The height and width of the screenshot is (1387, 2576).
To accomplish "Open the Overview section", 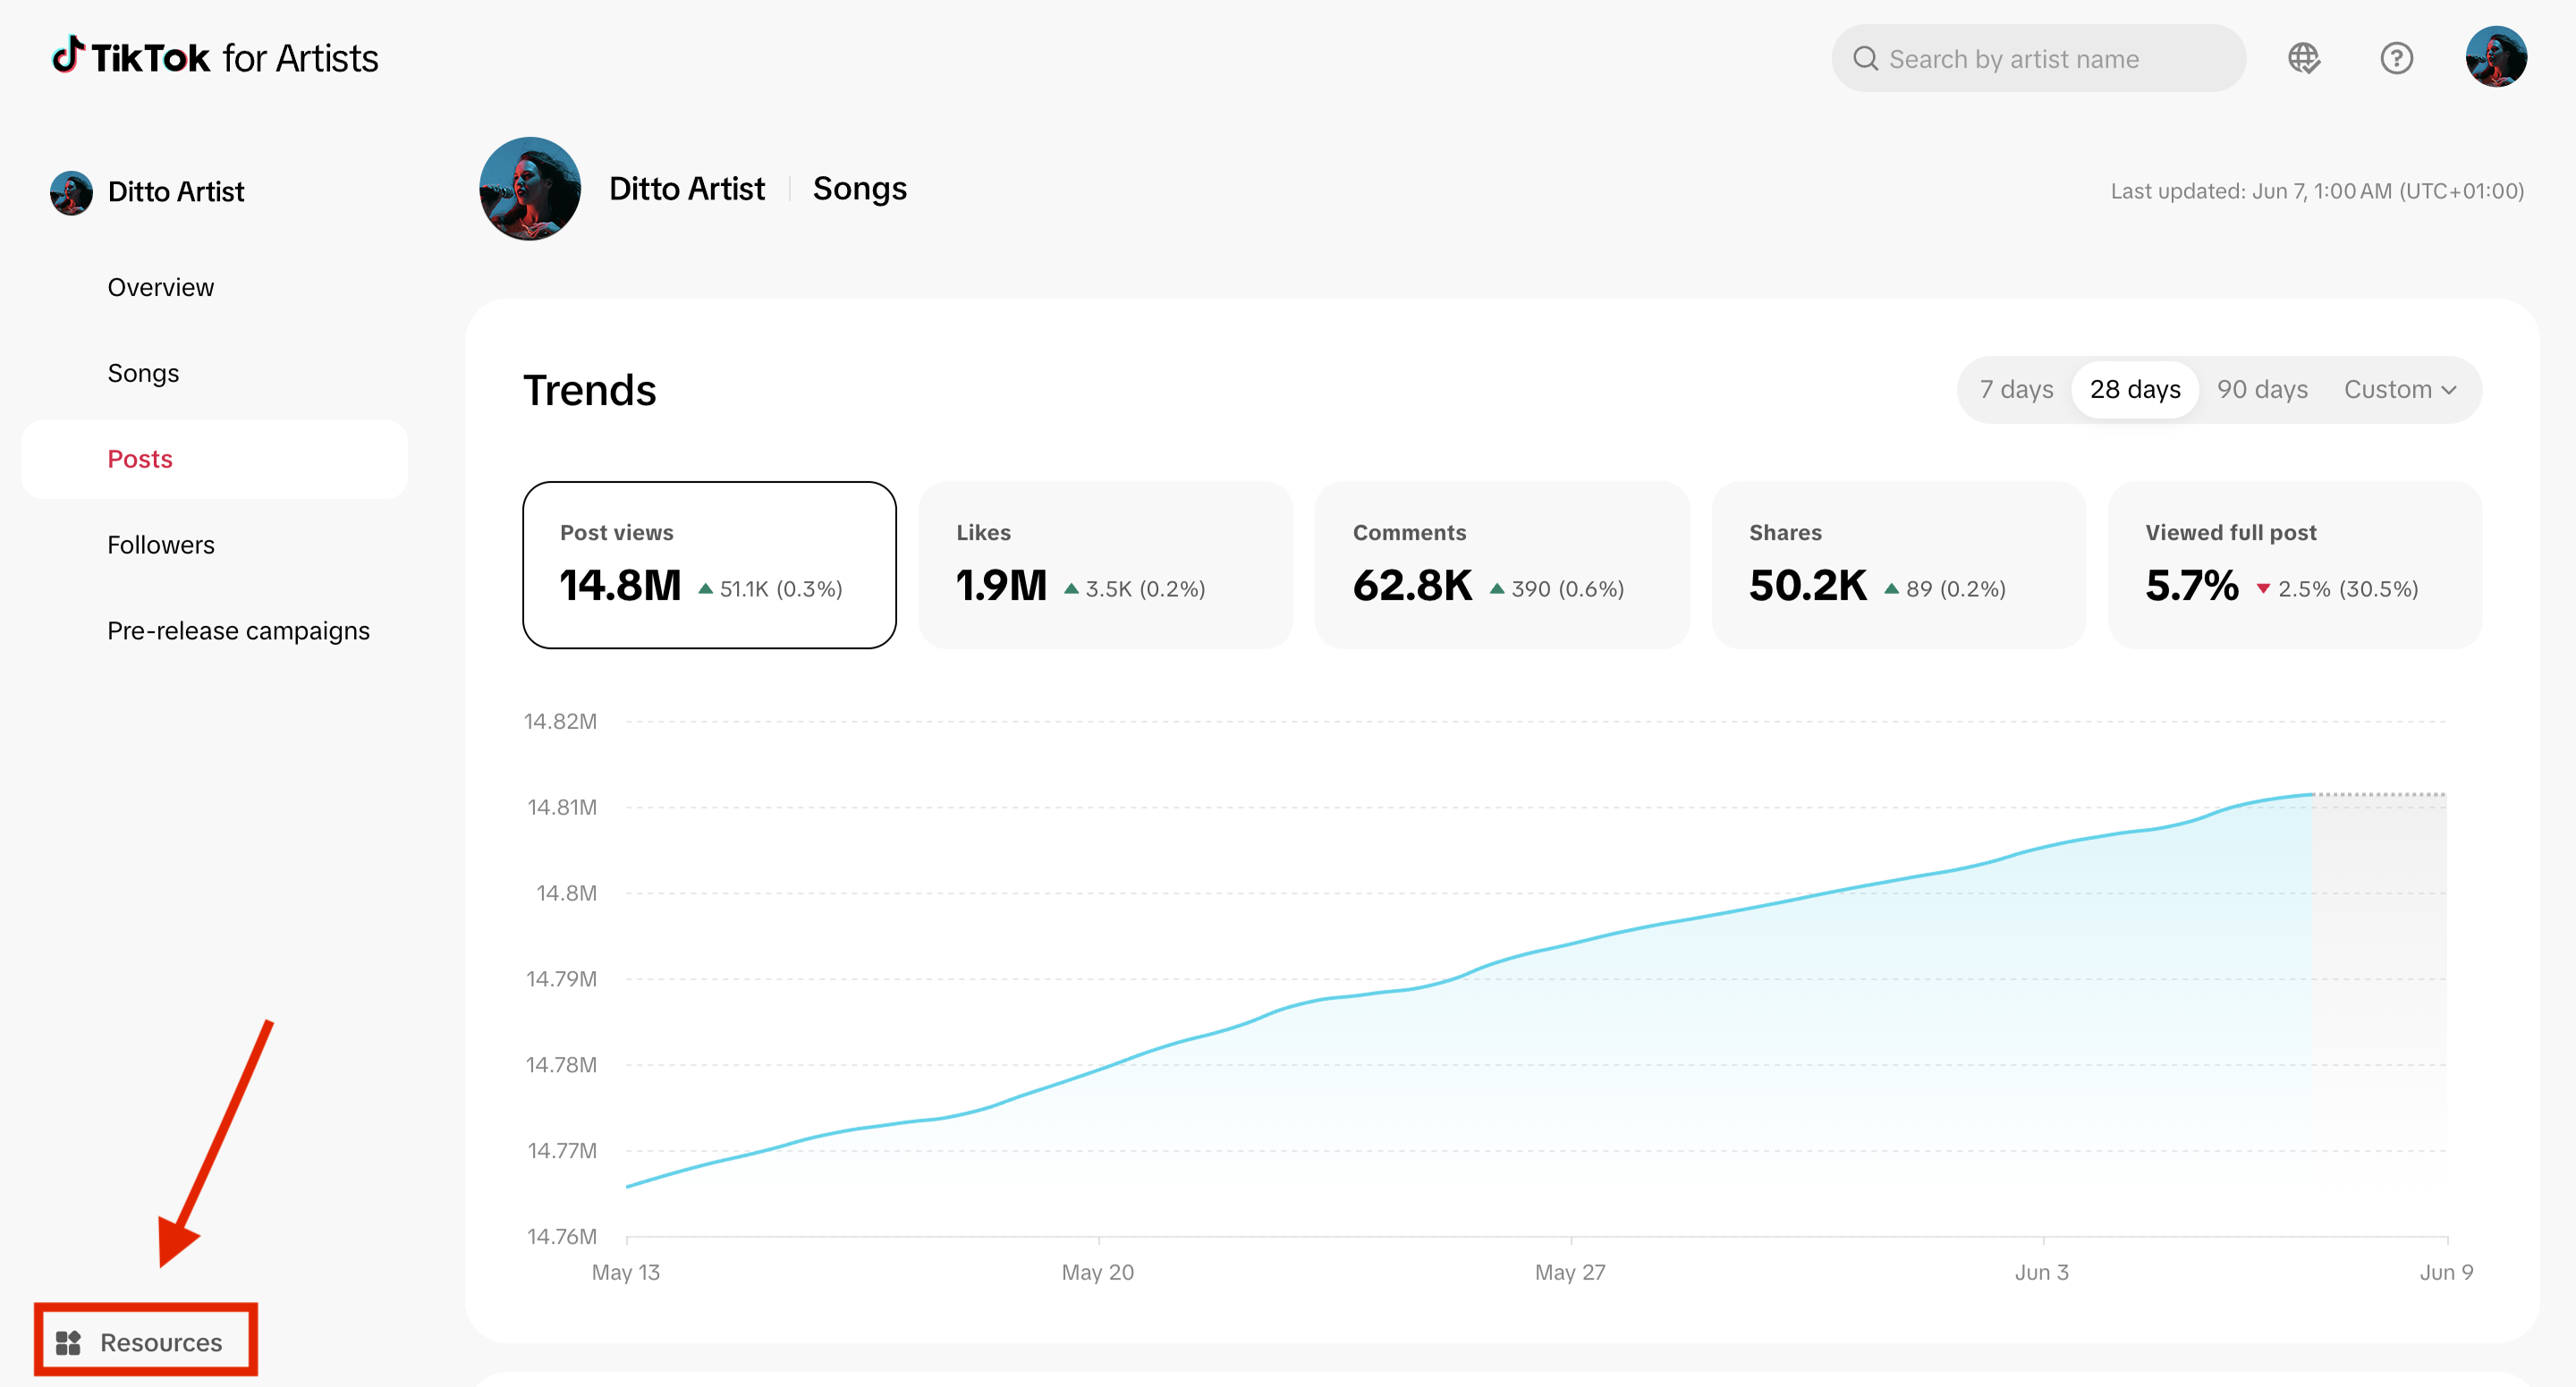I will click(160, 287).
